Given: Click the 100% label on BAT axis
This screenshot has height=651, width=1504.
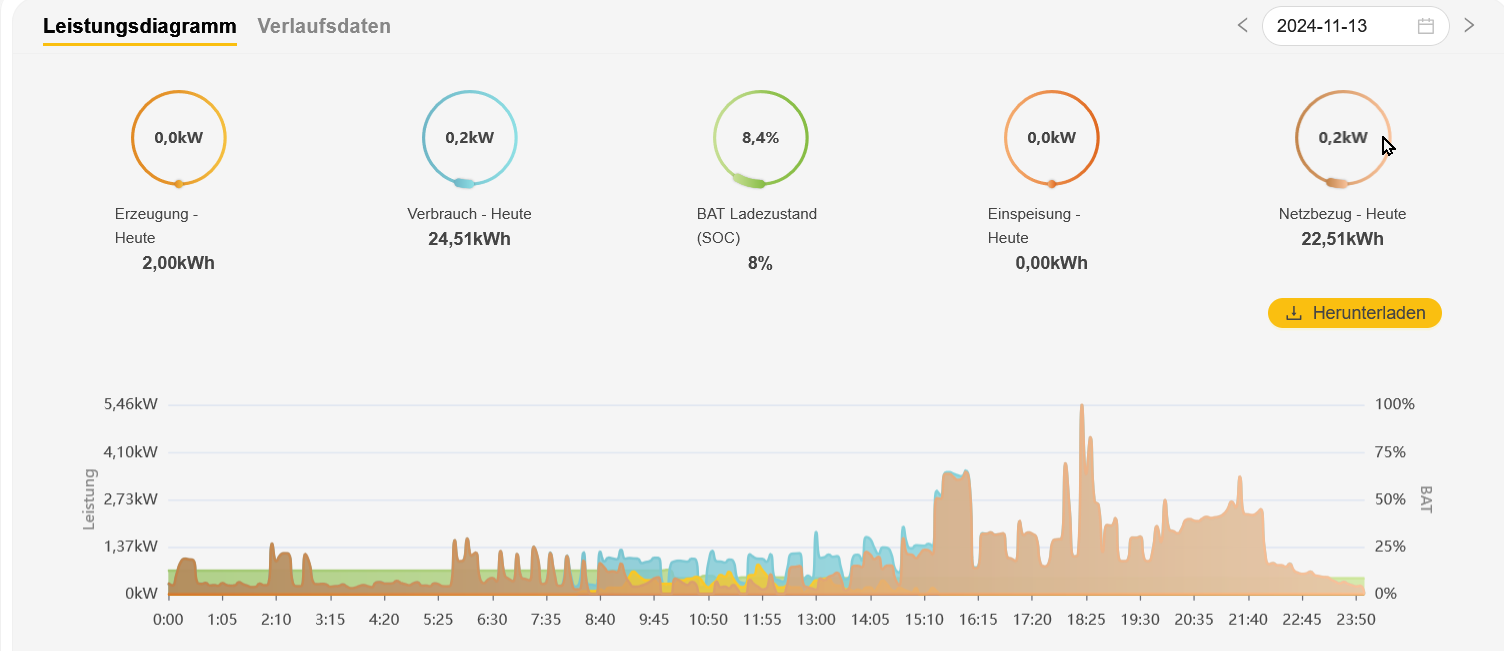Looking at the screenshot, I should (1395, 404).
